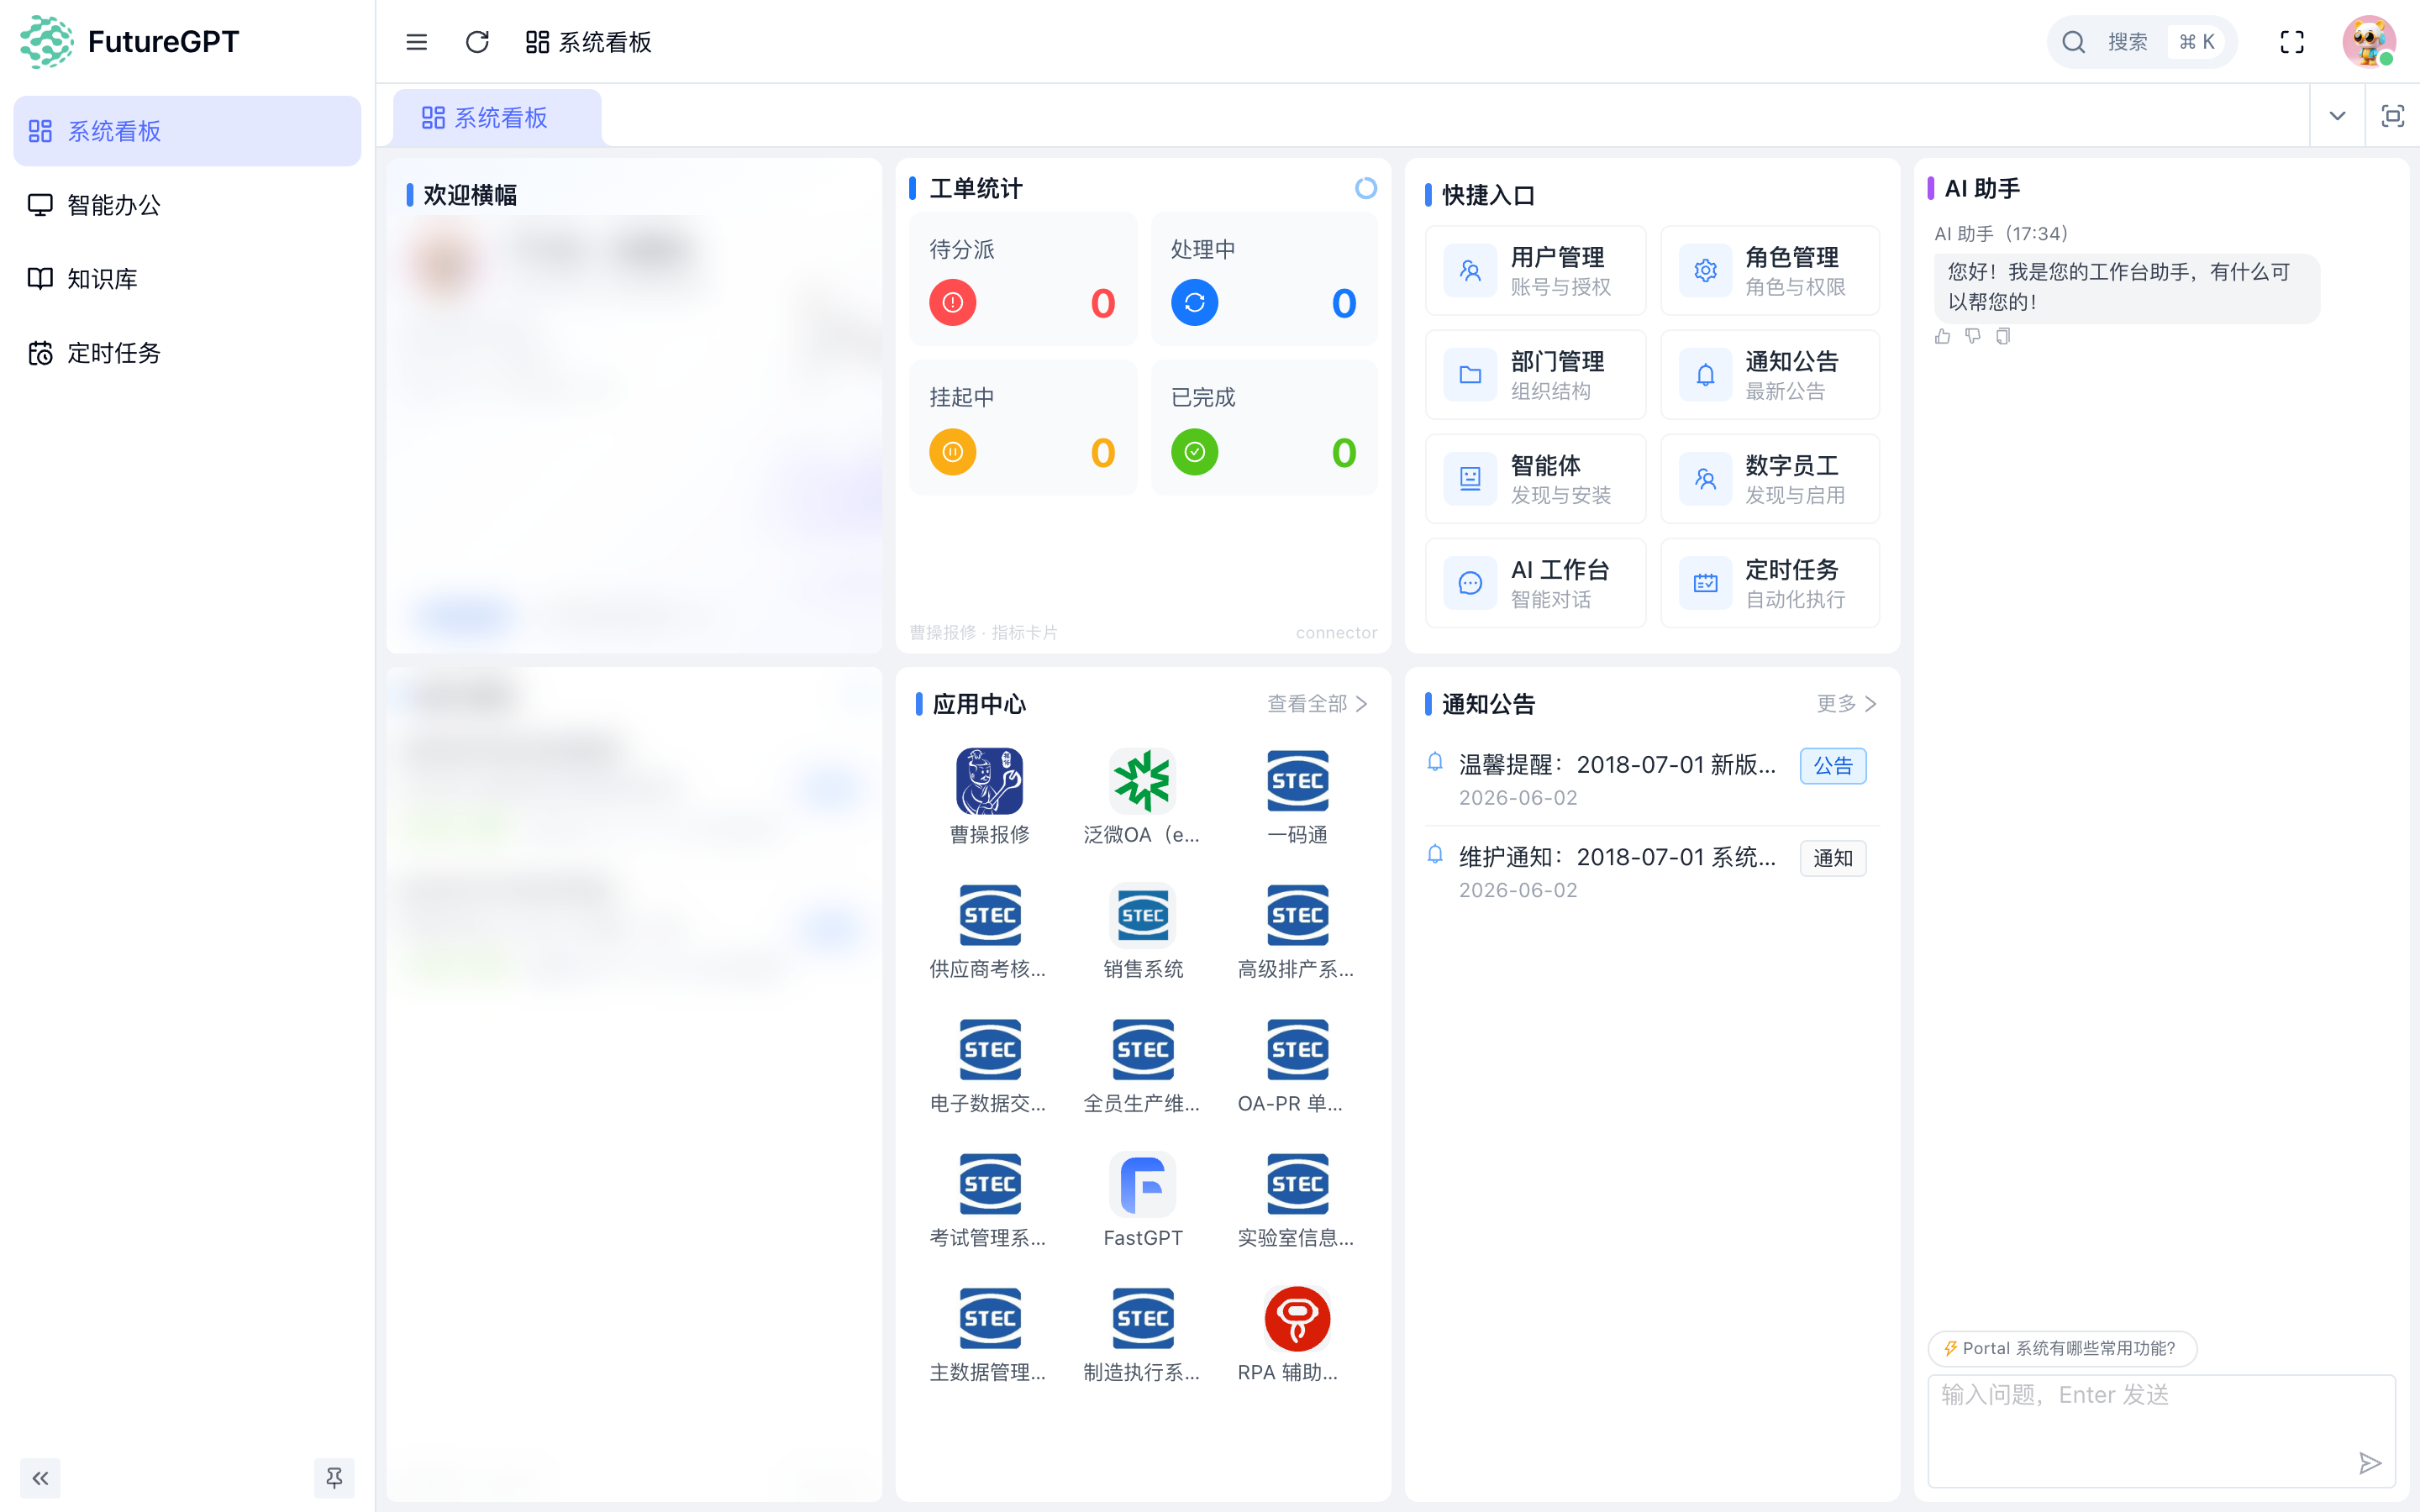Open the search box in header

point(2142,42)
